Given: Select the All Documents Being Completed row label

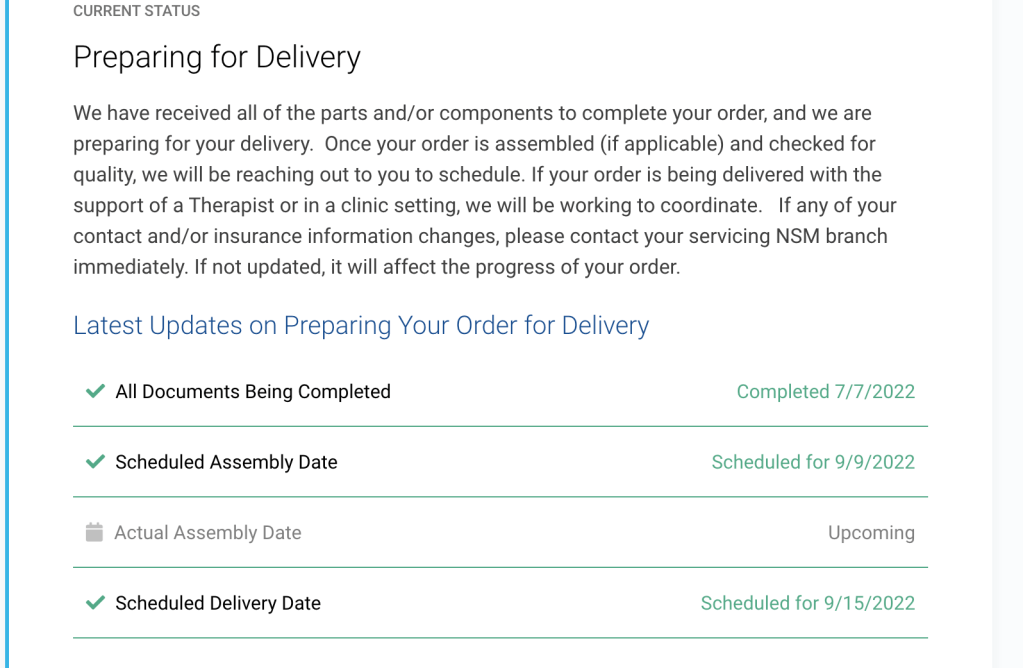Looking at the screenshot, I should point(252,392).
